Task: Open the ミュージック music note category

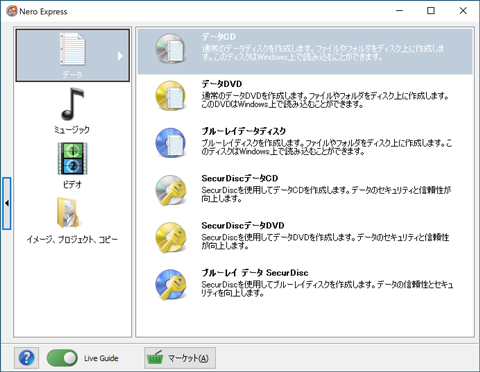Action: 72,104
